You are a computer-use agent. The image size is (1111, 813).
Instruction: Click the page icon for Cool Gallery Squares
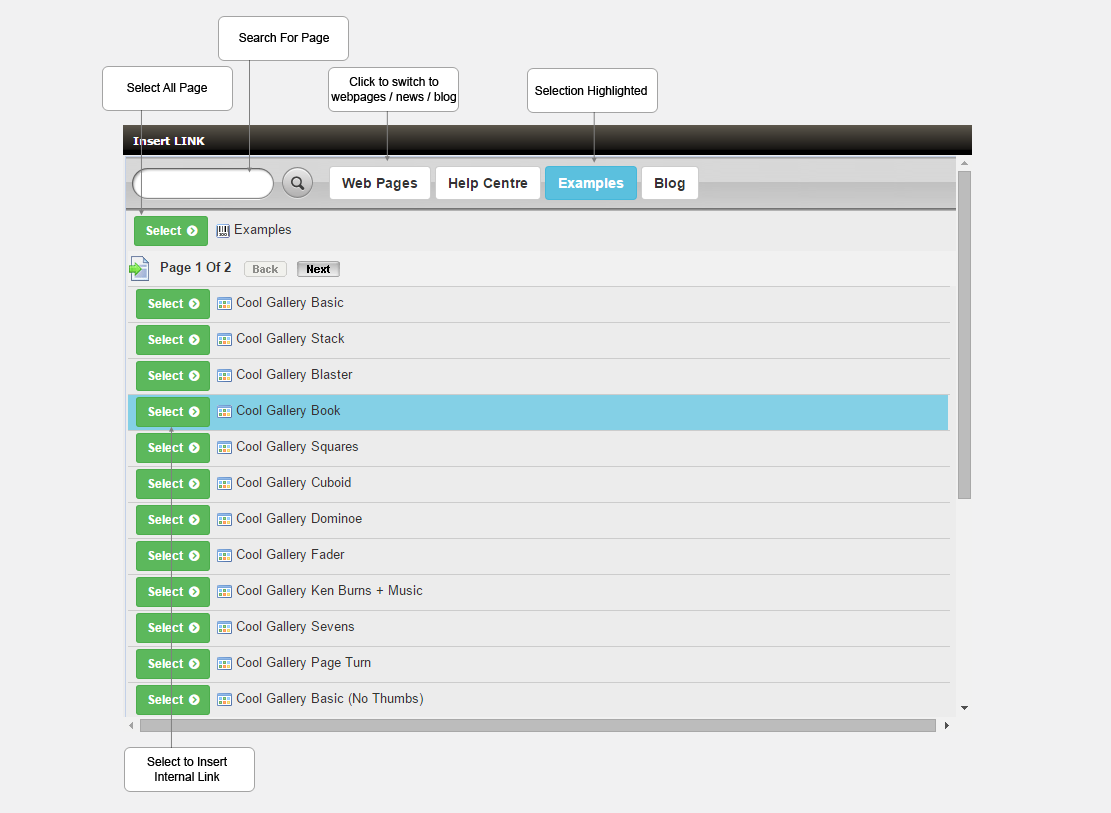pos(225,448)
